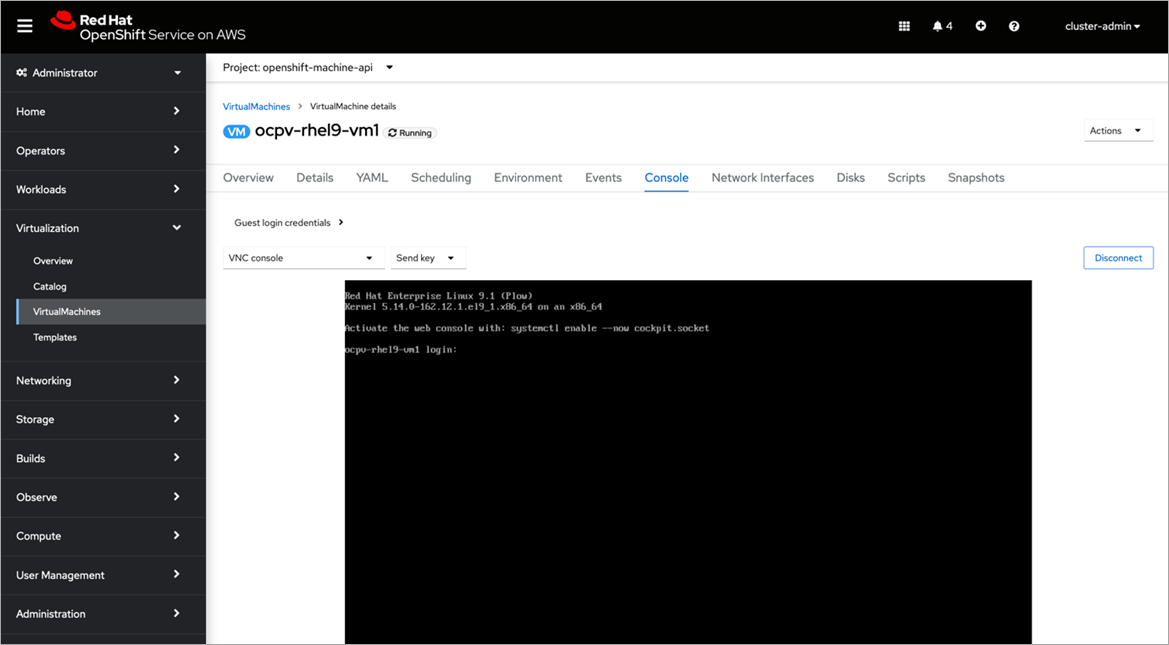The image size is (1169, 645).
Task: Open the Send key dropdown
Action: click(x=428, y=258)
